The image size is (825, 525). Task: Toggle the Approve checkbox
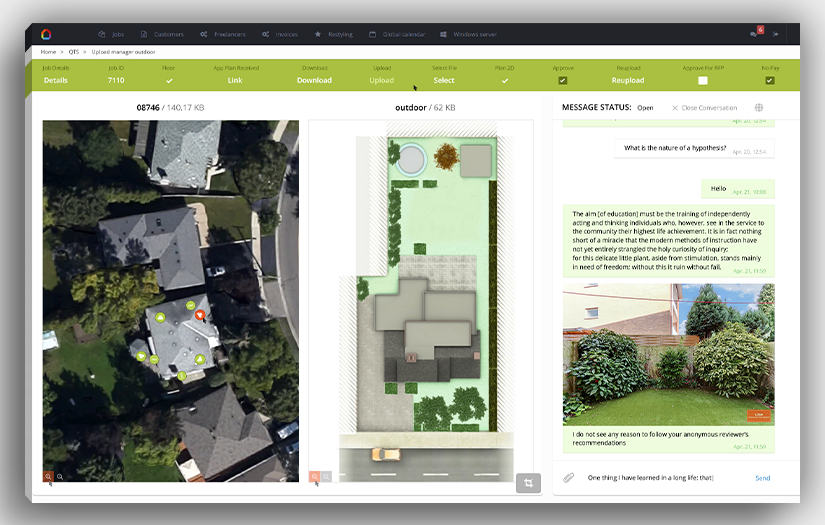(x=563, y=80)
